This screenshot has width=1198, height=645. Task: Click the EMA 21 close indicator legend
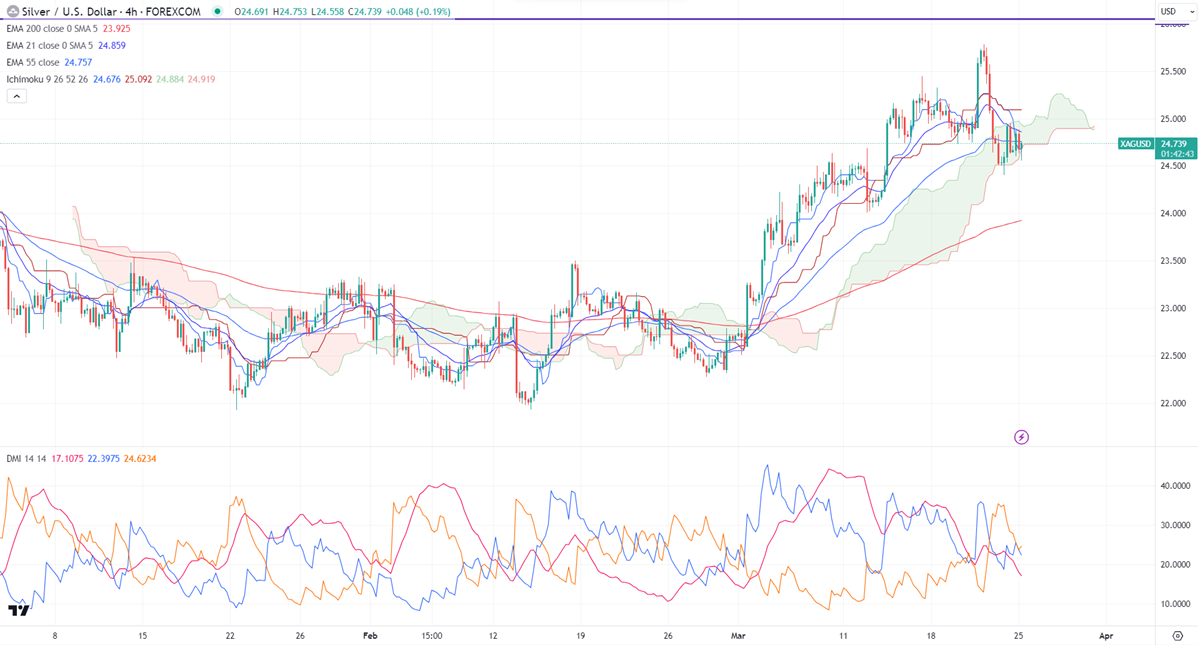click(49, 46)
